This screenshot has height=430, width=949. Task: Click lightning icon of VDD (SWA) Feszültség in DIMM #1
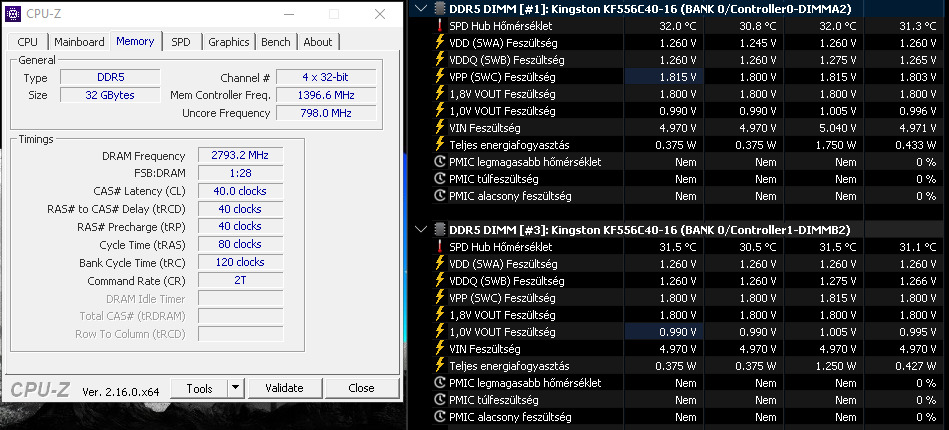click(x=440, y=42)
